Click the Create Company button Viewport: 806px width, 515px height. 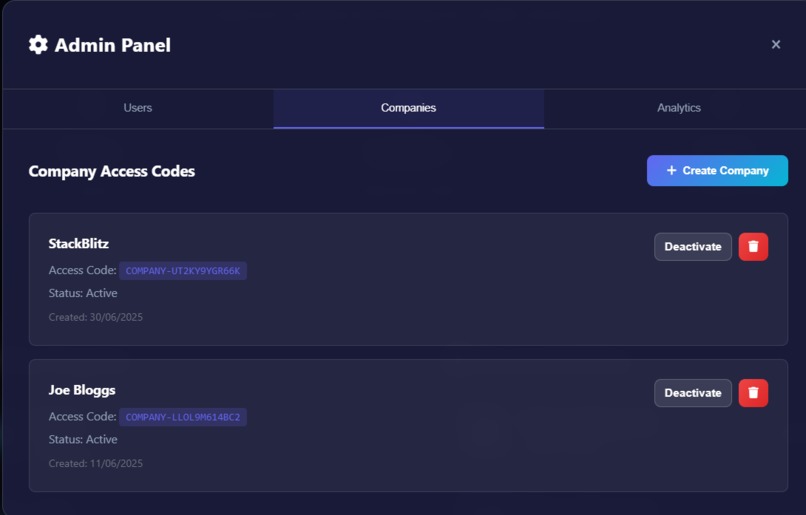tap(717, 171)
